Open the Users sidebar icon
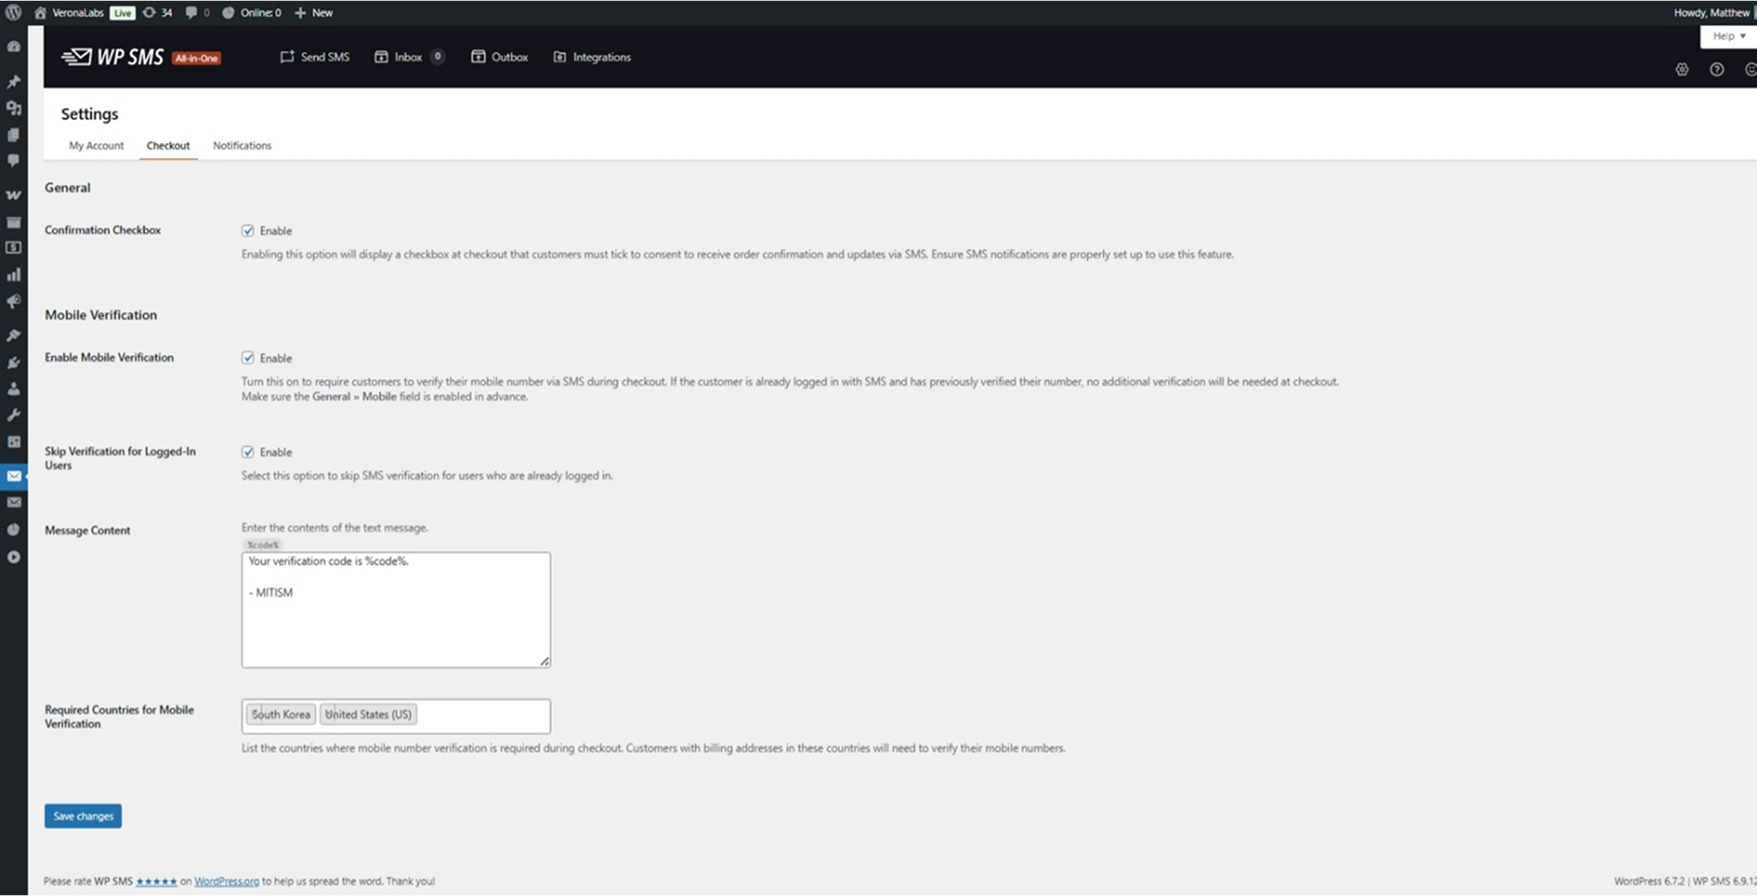This screenshot has height=896, width=1757. tap(14, 388)
